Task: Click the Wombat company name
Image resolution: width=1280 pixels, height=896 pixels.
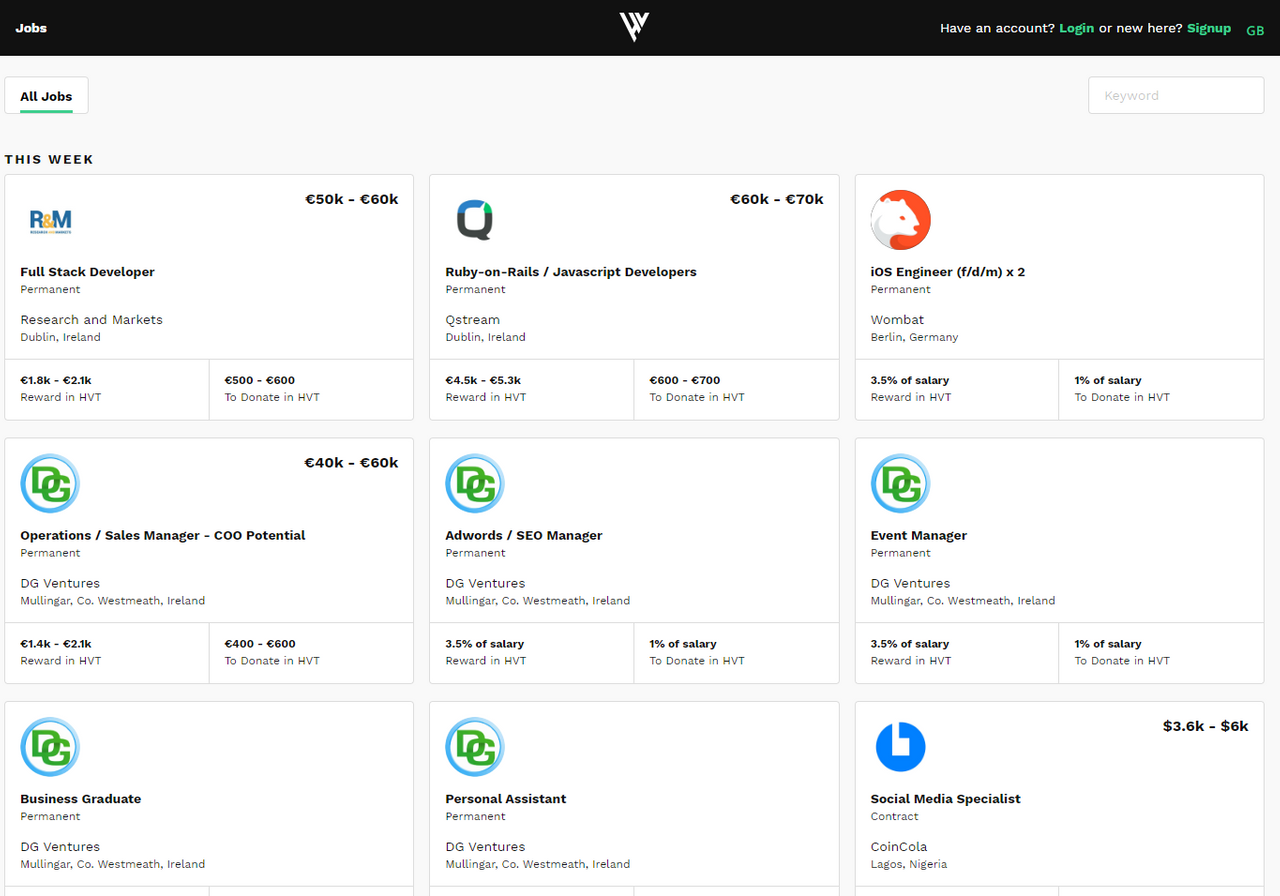Action: pos(897,320)
